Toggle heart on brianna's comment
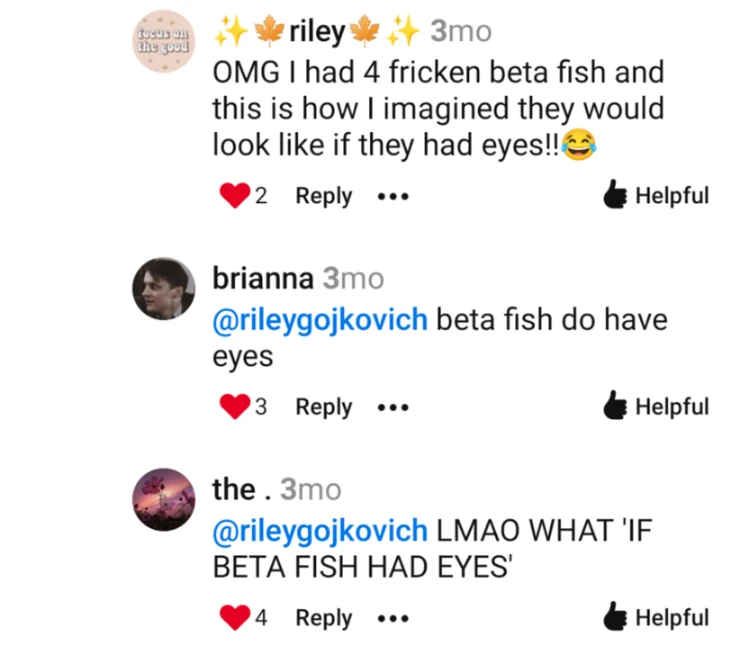The height and width of the screenshot is (648, 755). pos(233,407)
